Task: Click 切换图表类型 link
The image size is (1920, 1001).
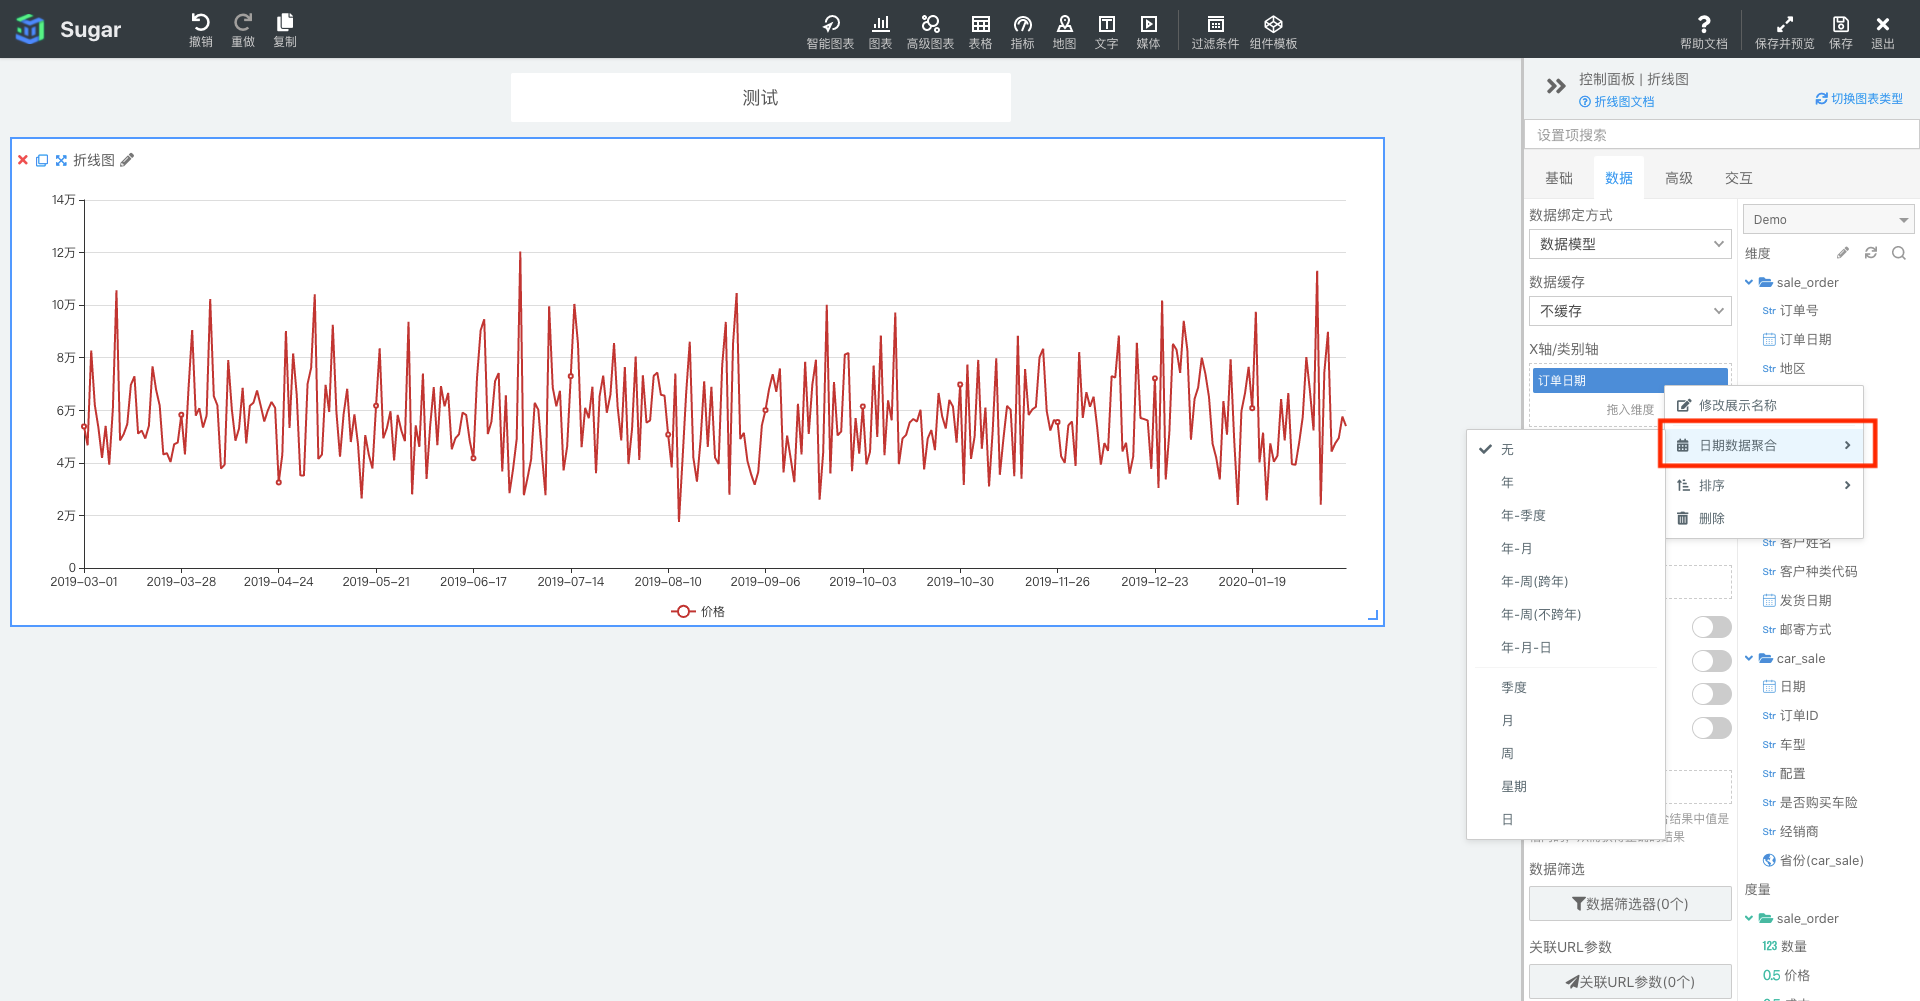Action: 1859,99
